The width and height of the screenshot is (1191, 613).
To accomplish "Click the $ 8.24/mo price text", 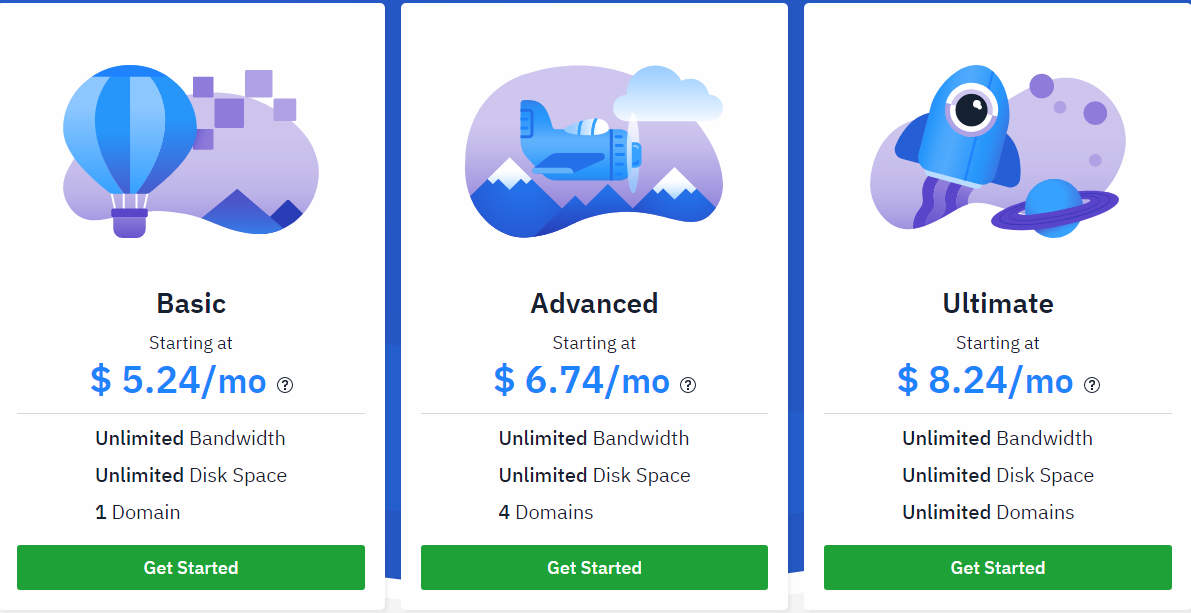I will (x=985, y=380).
